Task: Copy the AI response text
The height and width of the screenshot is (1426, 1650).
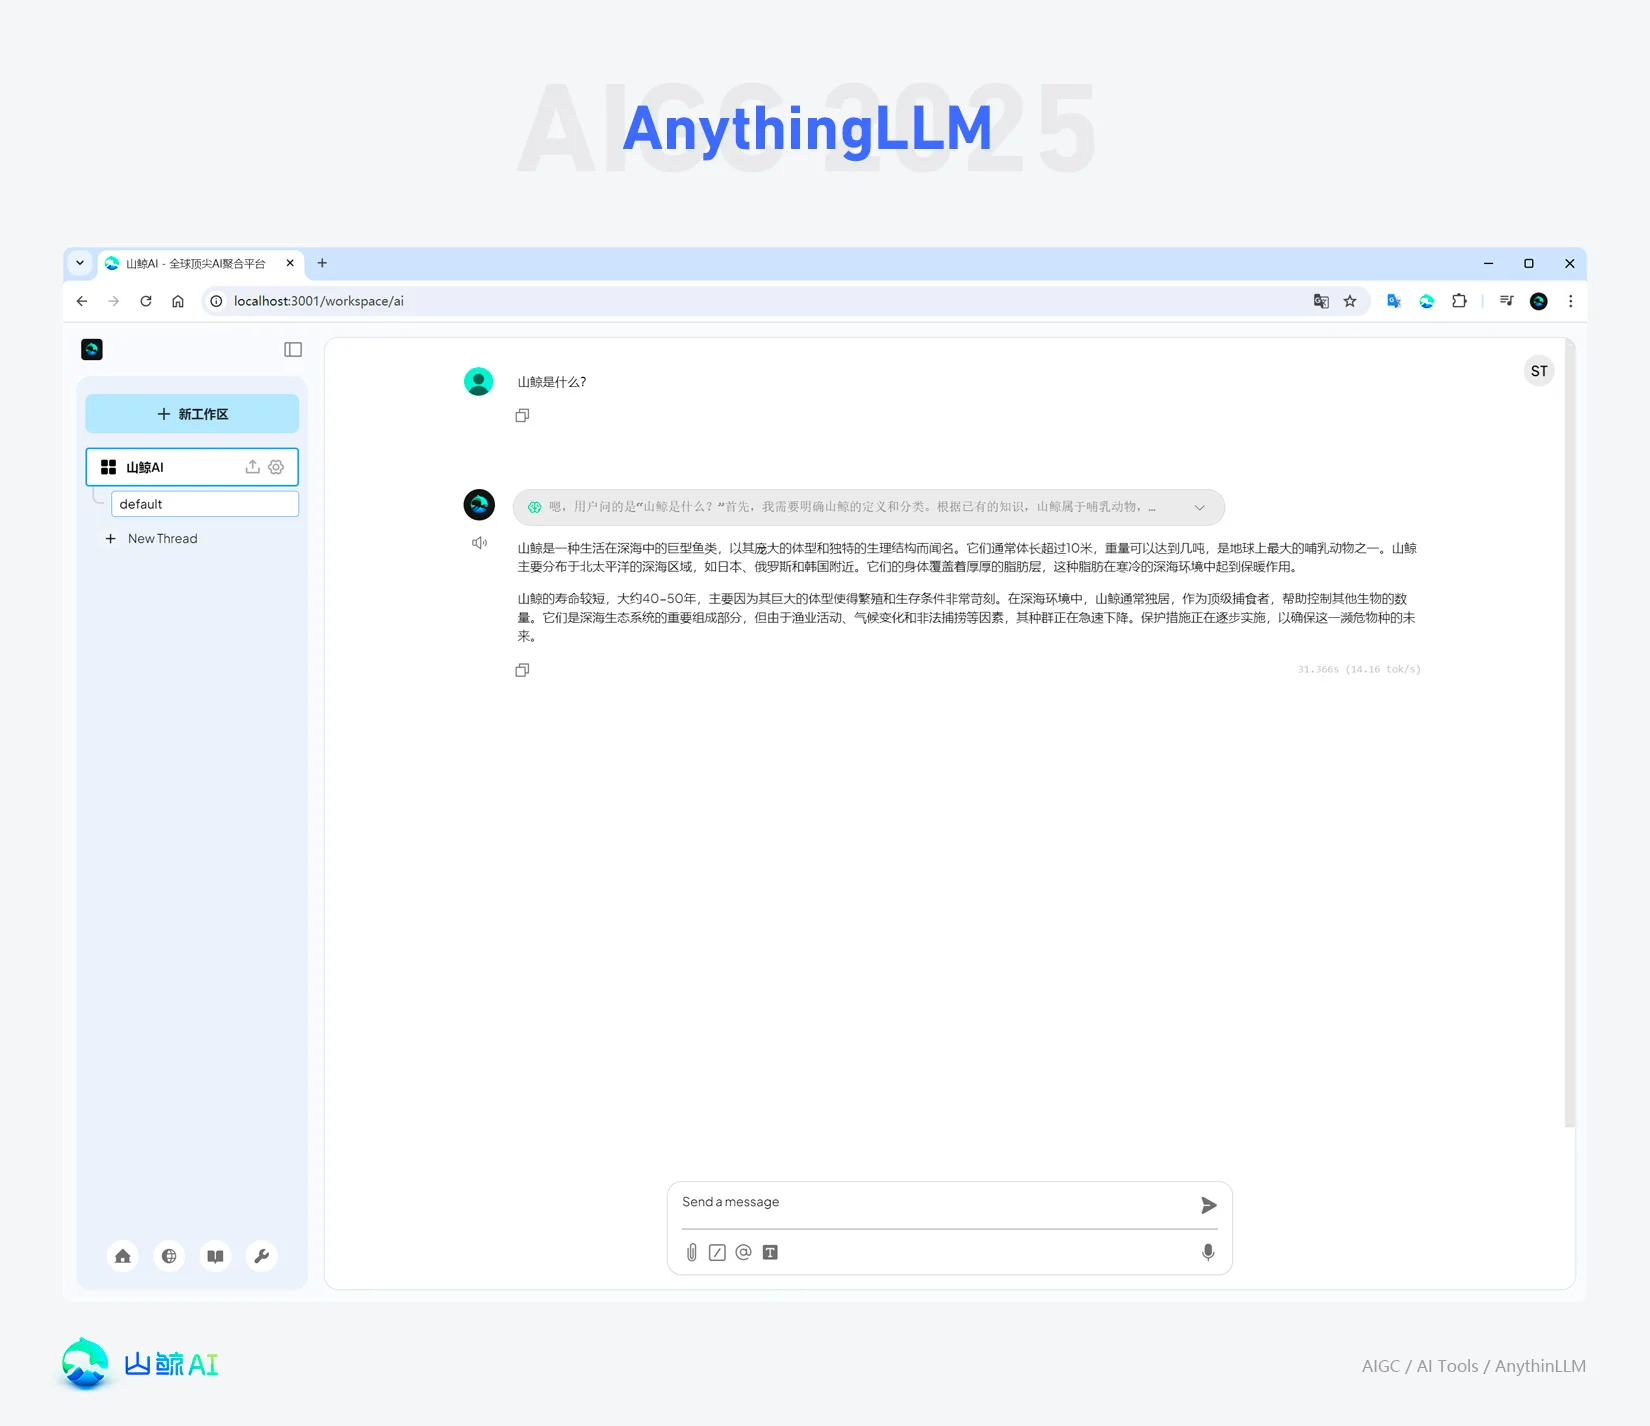Action: [522, 670]
